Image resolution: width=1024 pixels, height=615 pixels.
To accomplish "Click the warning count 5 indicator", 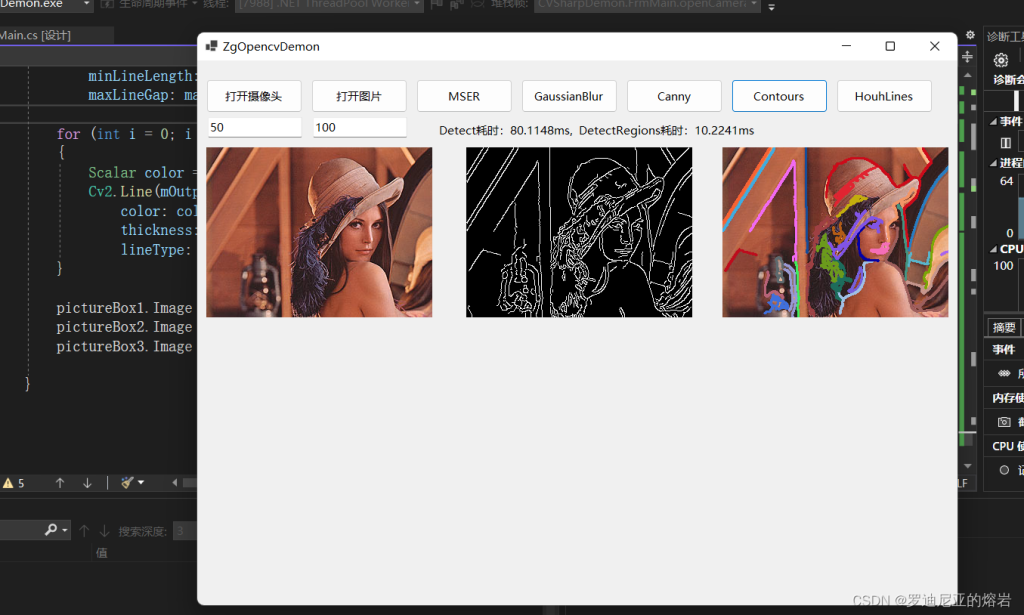I will tap(14, 483).
